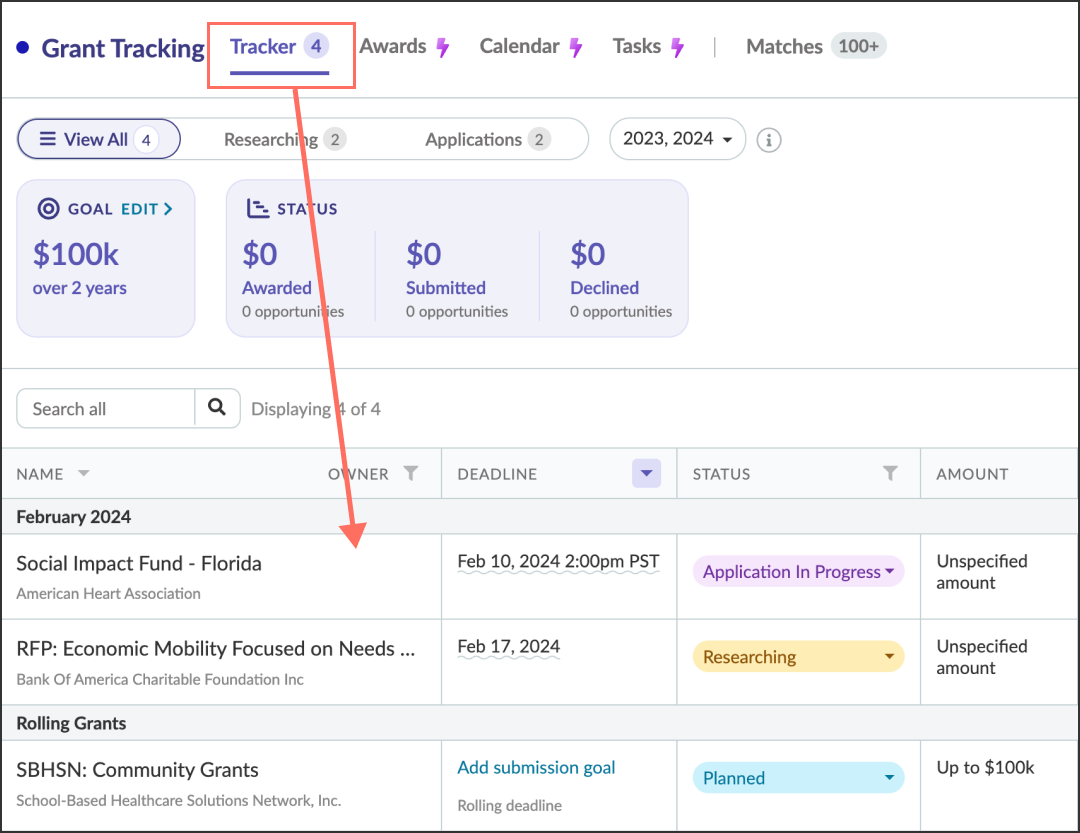This screenshot has height=833, width=1080.
Task: Click the Add submission goal link
Action: tap(536, 767)
